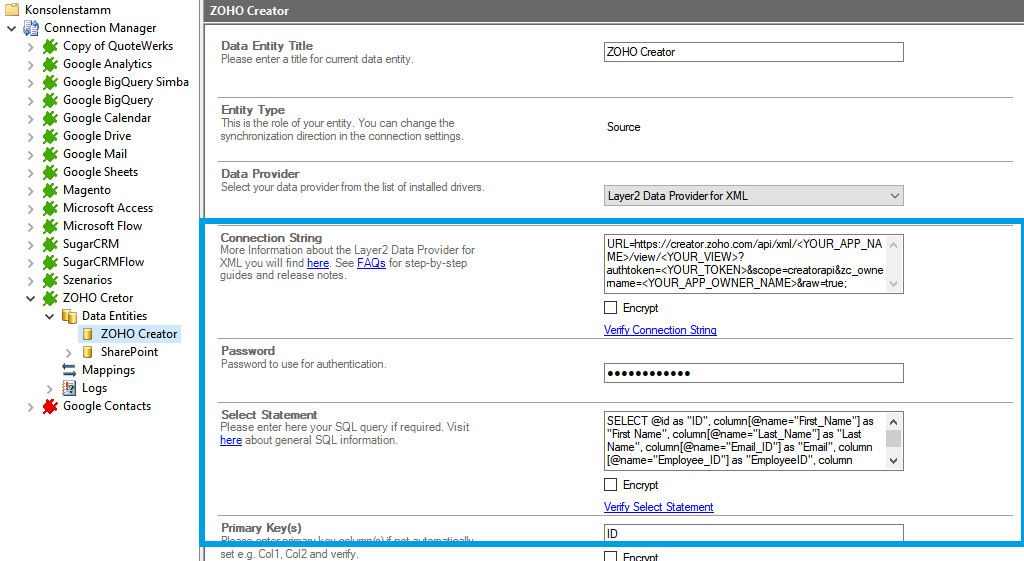Click the SharePoint data entity icon
1024x561 pixels.
coord(88,352)
